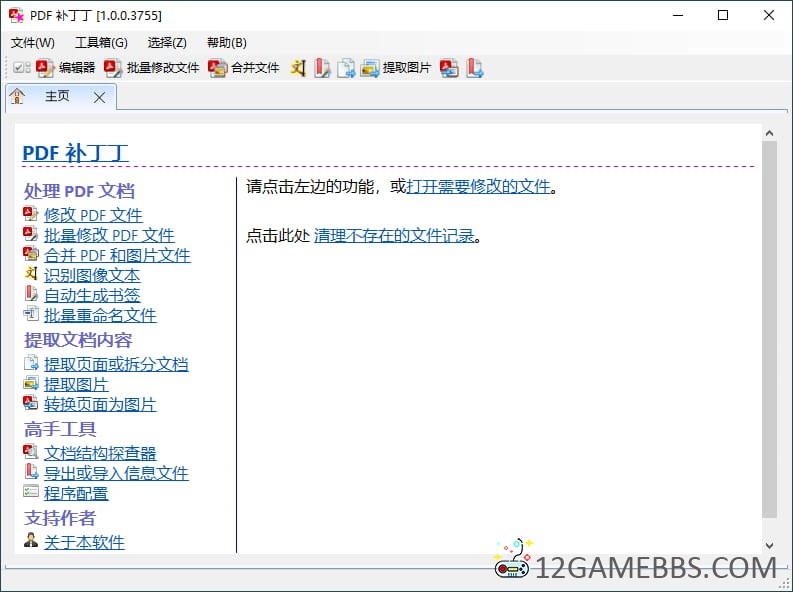Click the vertical scrollbar thumb
Screen dimensions: 793x592
click(x=770, y=330)
